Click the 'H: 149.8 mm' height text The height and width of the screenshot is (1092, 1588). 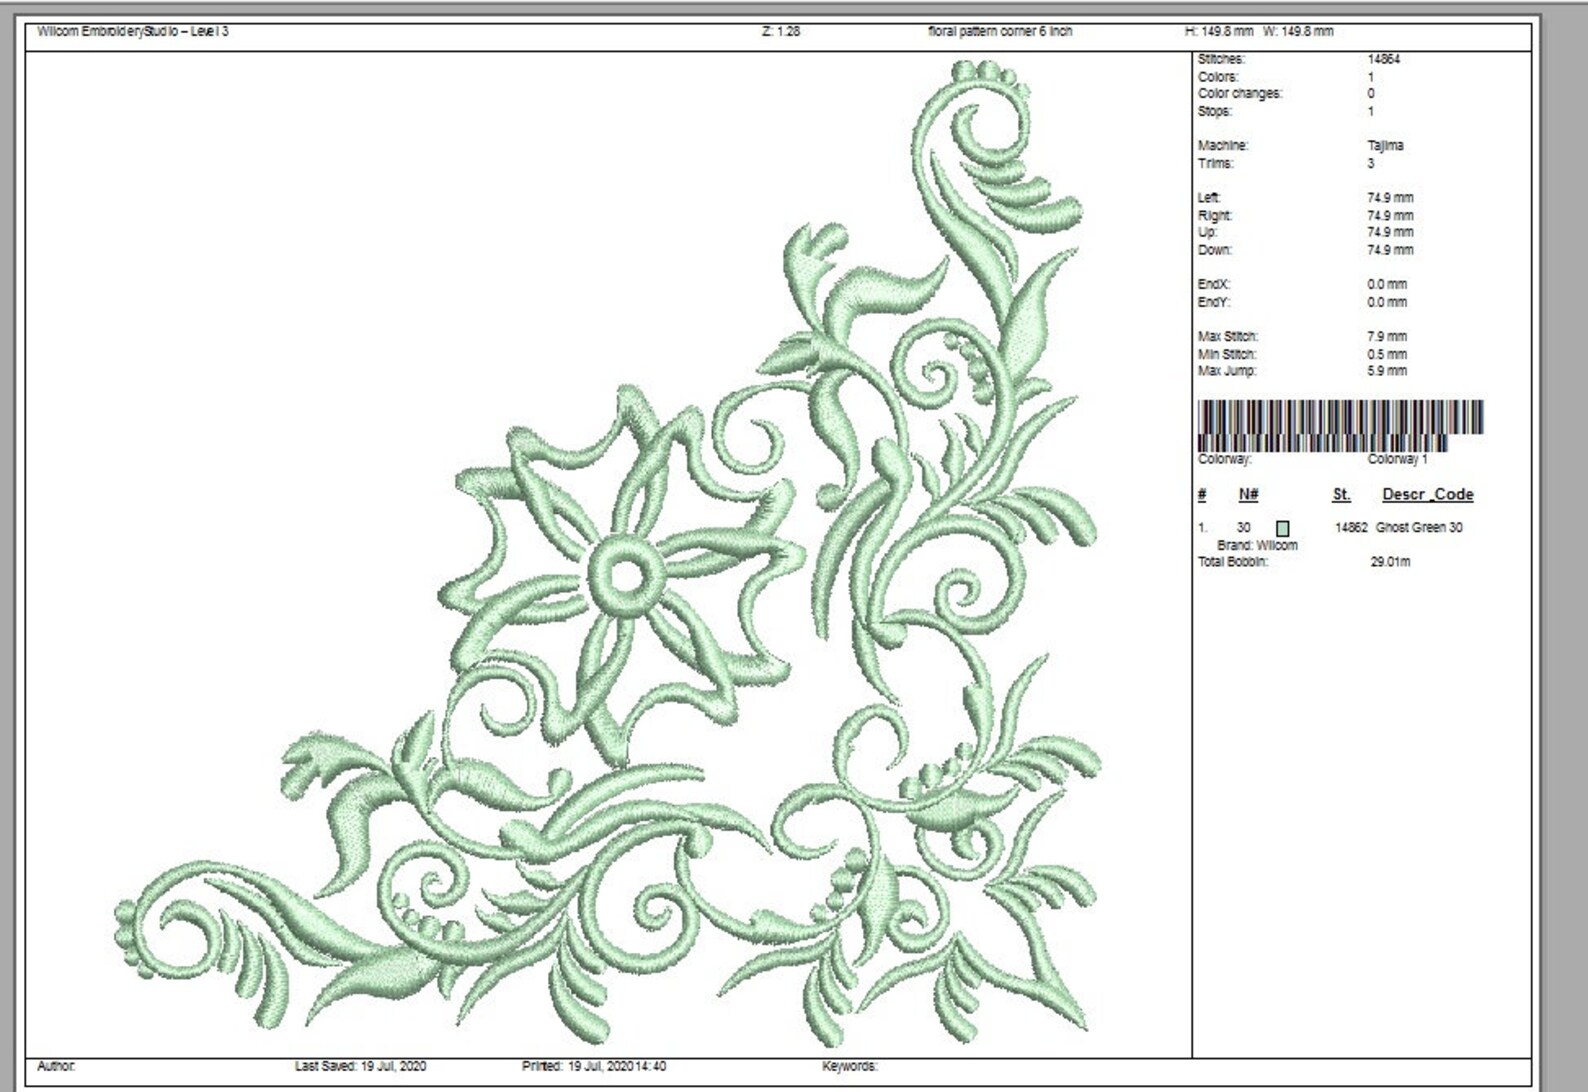point(1219,31)
